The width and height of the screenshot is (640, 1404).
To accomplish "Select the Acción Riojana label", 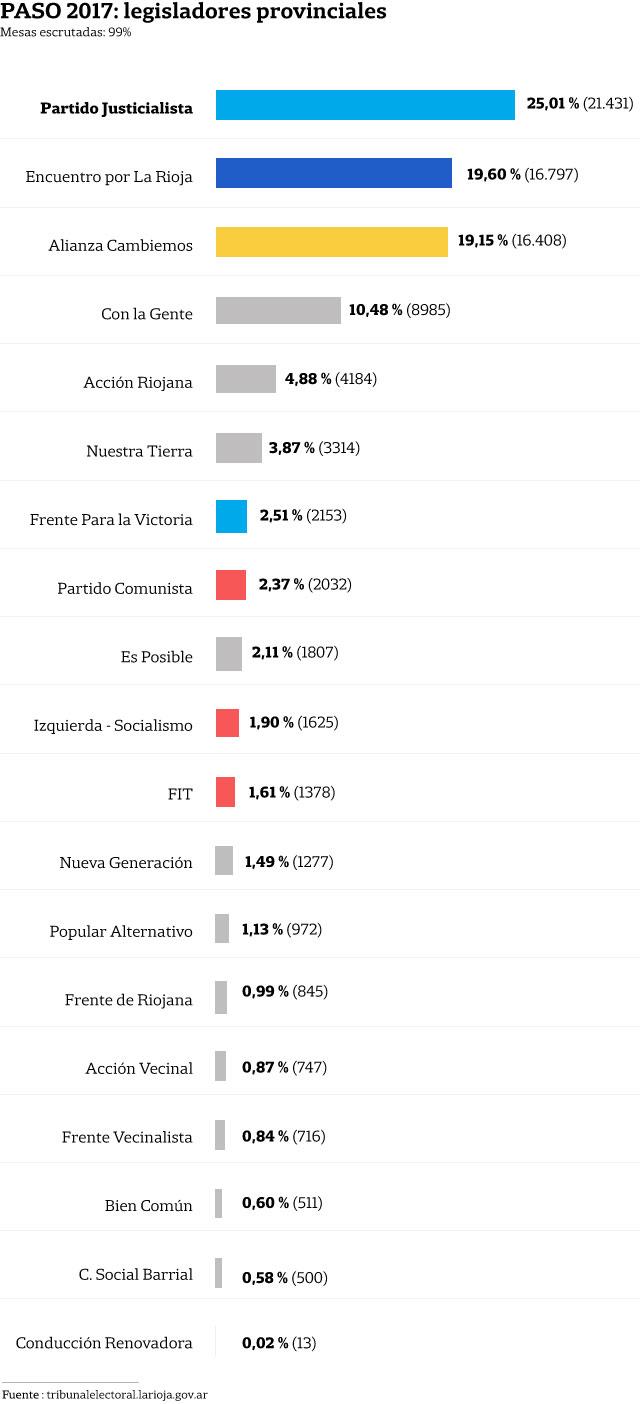I will 138,382.
